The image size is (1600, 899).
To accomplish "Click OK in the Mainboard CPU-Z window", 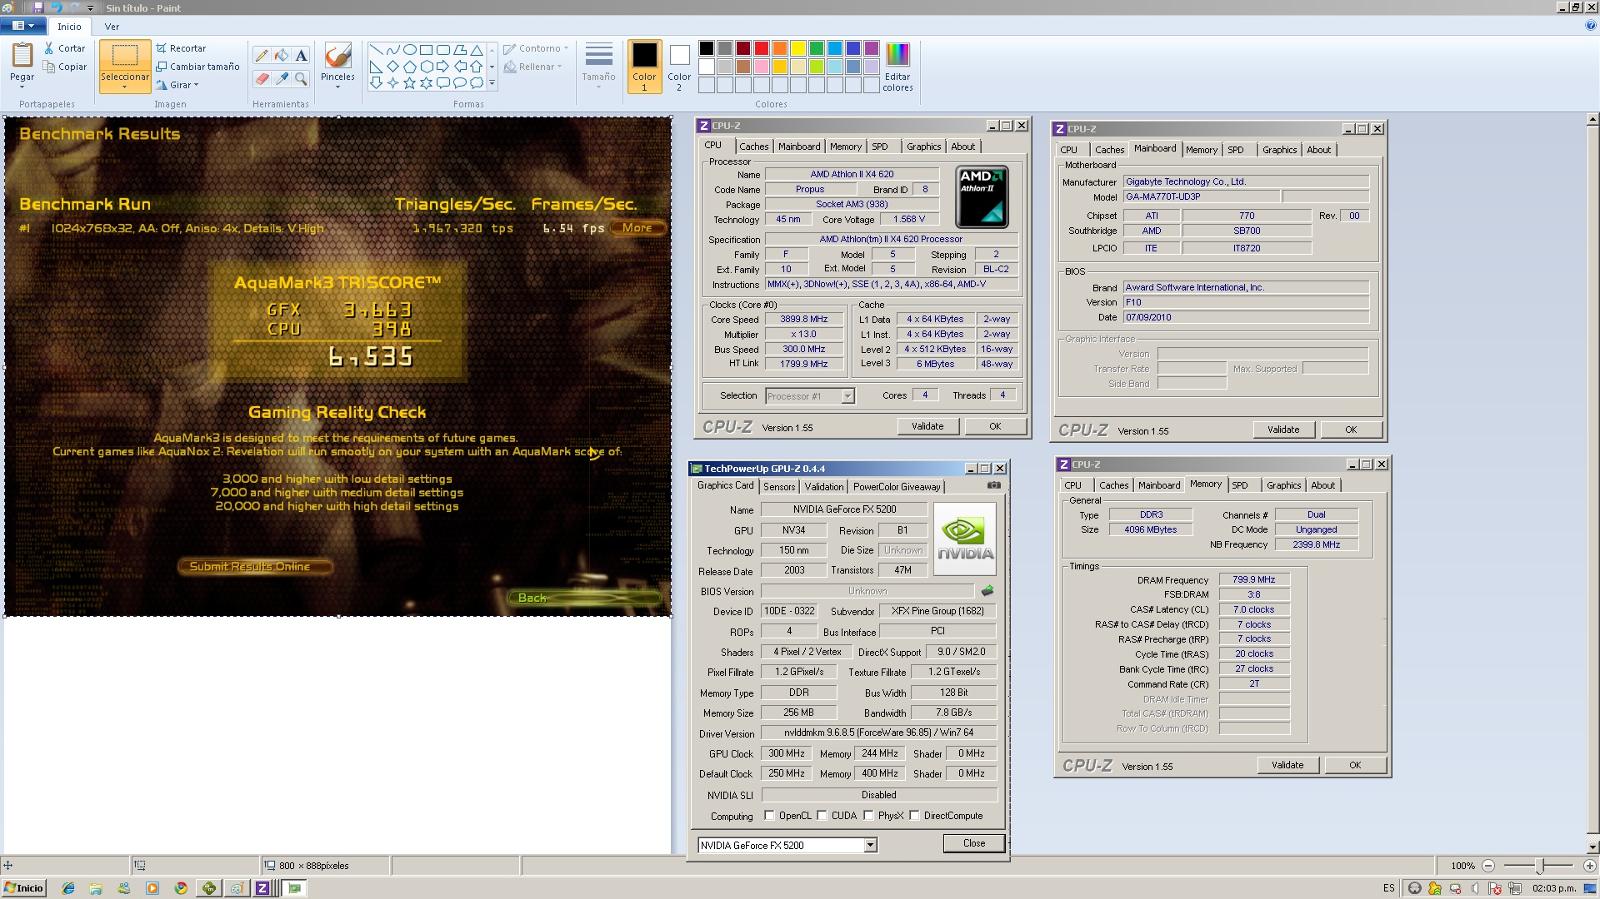I will tap(1351, 430).
